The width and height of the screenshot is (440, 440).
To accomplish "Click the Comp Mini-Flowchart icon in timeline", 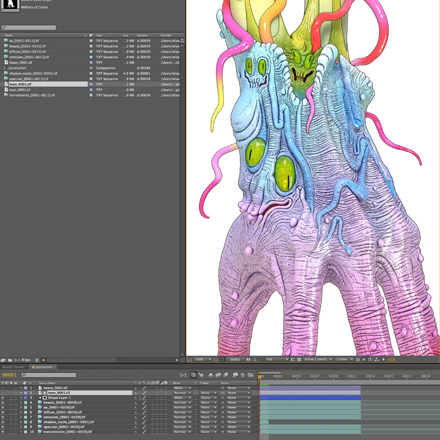I will [x=183, y=375].
